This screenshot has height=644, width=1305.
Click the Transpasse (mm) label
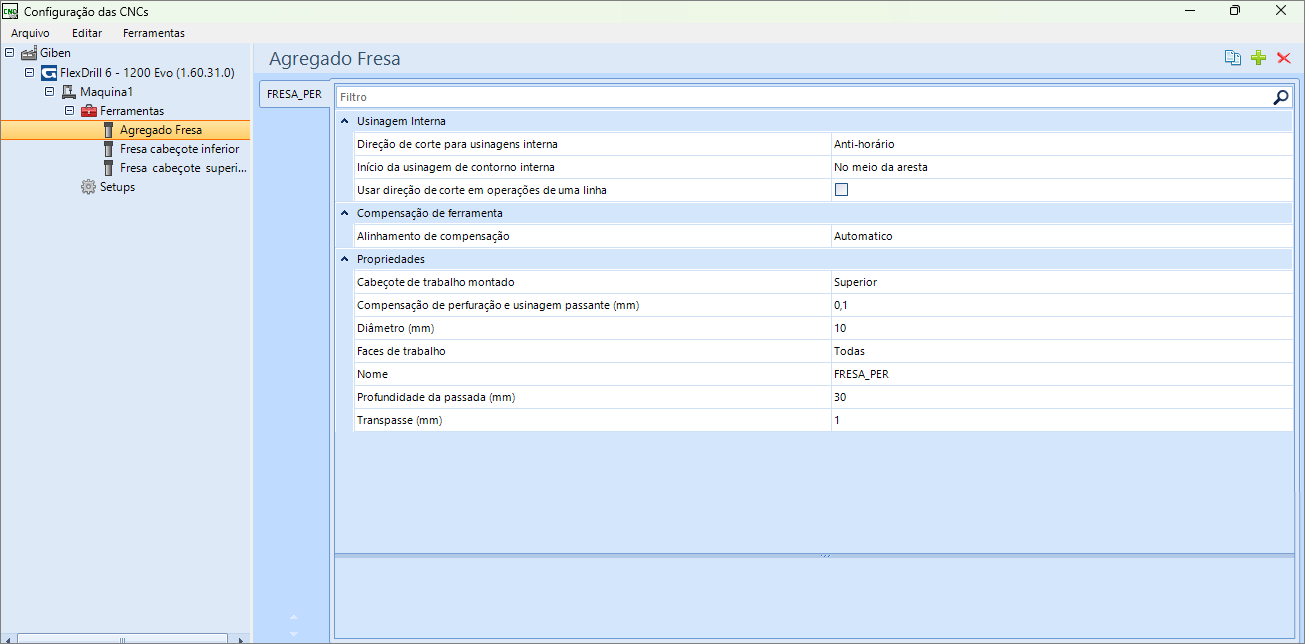399,420
